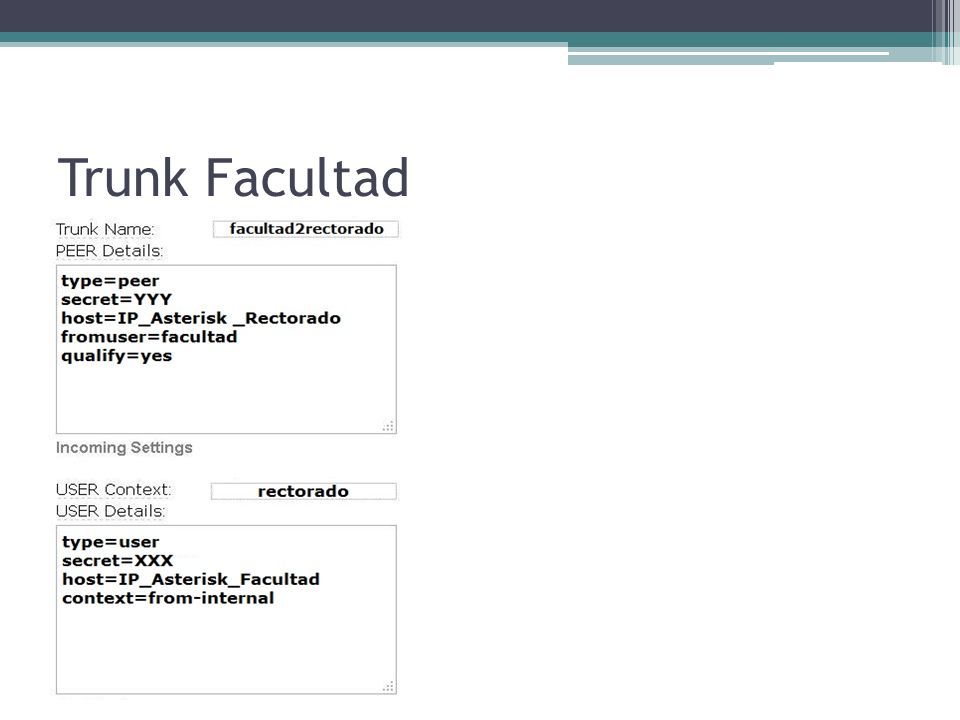Click the 'Trunk Name:' label
960x720 pixels.
click(x=105, y=230)
